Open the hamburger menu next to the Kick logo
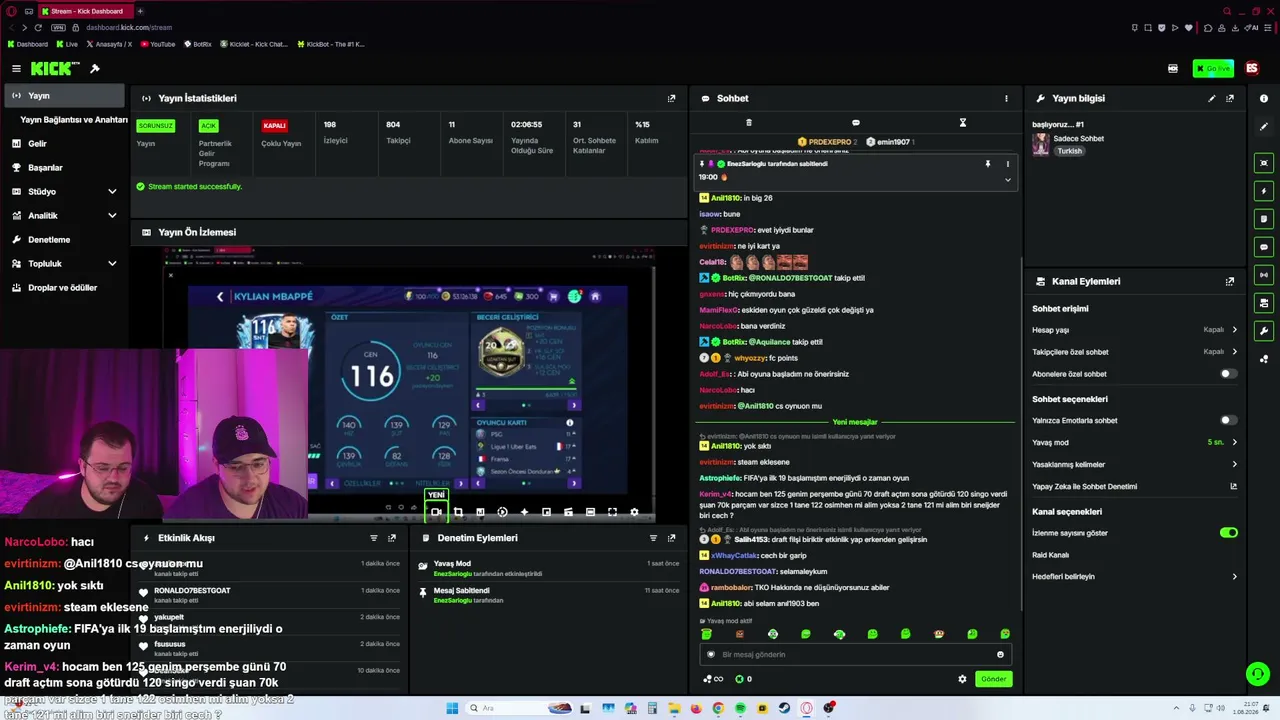Screen dimensions: 1280x720 click(16, 69)
